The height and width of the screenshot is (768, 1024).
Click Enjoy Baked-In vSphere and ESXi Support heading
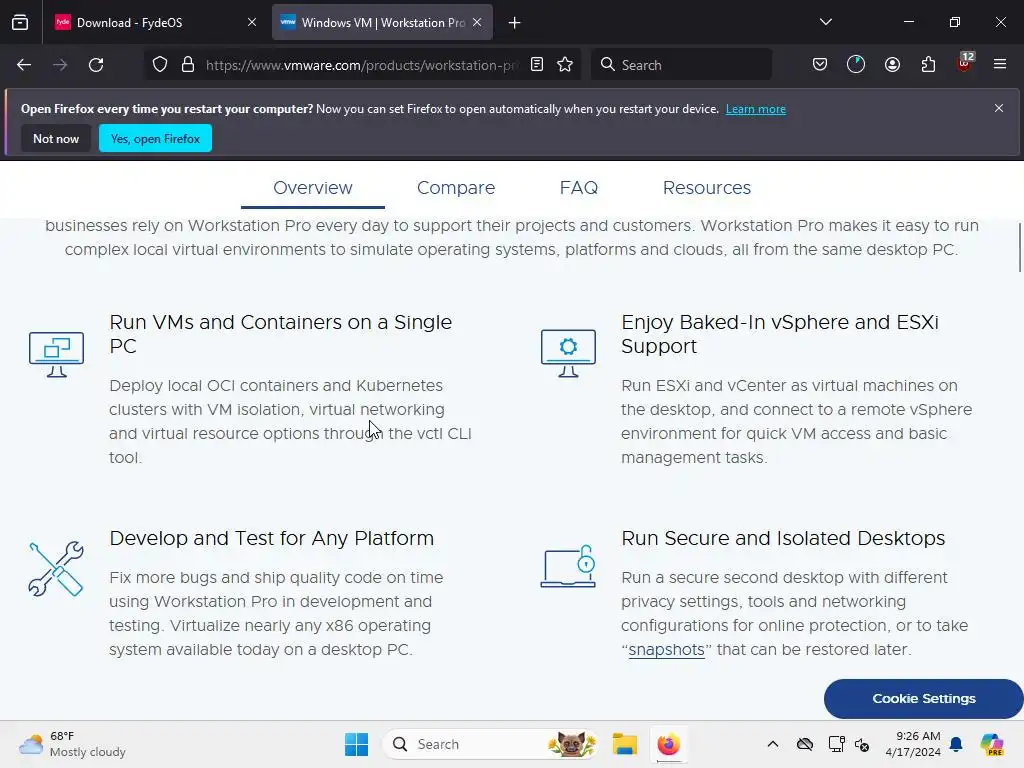780,334
